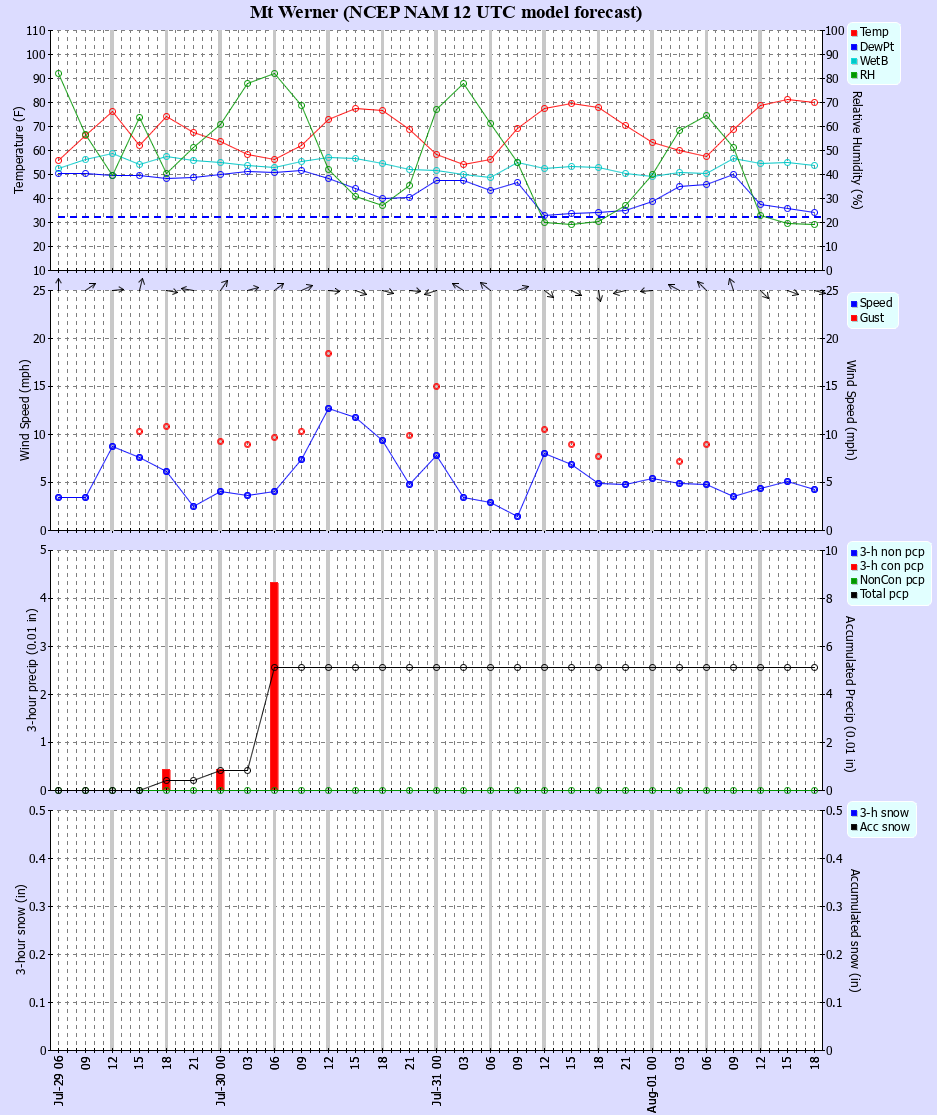Click the Jul-31 00 time axis label
937x1115 pixels.
coord(437,1080)
